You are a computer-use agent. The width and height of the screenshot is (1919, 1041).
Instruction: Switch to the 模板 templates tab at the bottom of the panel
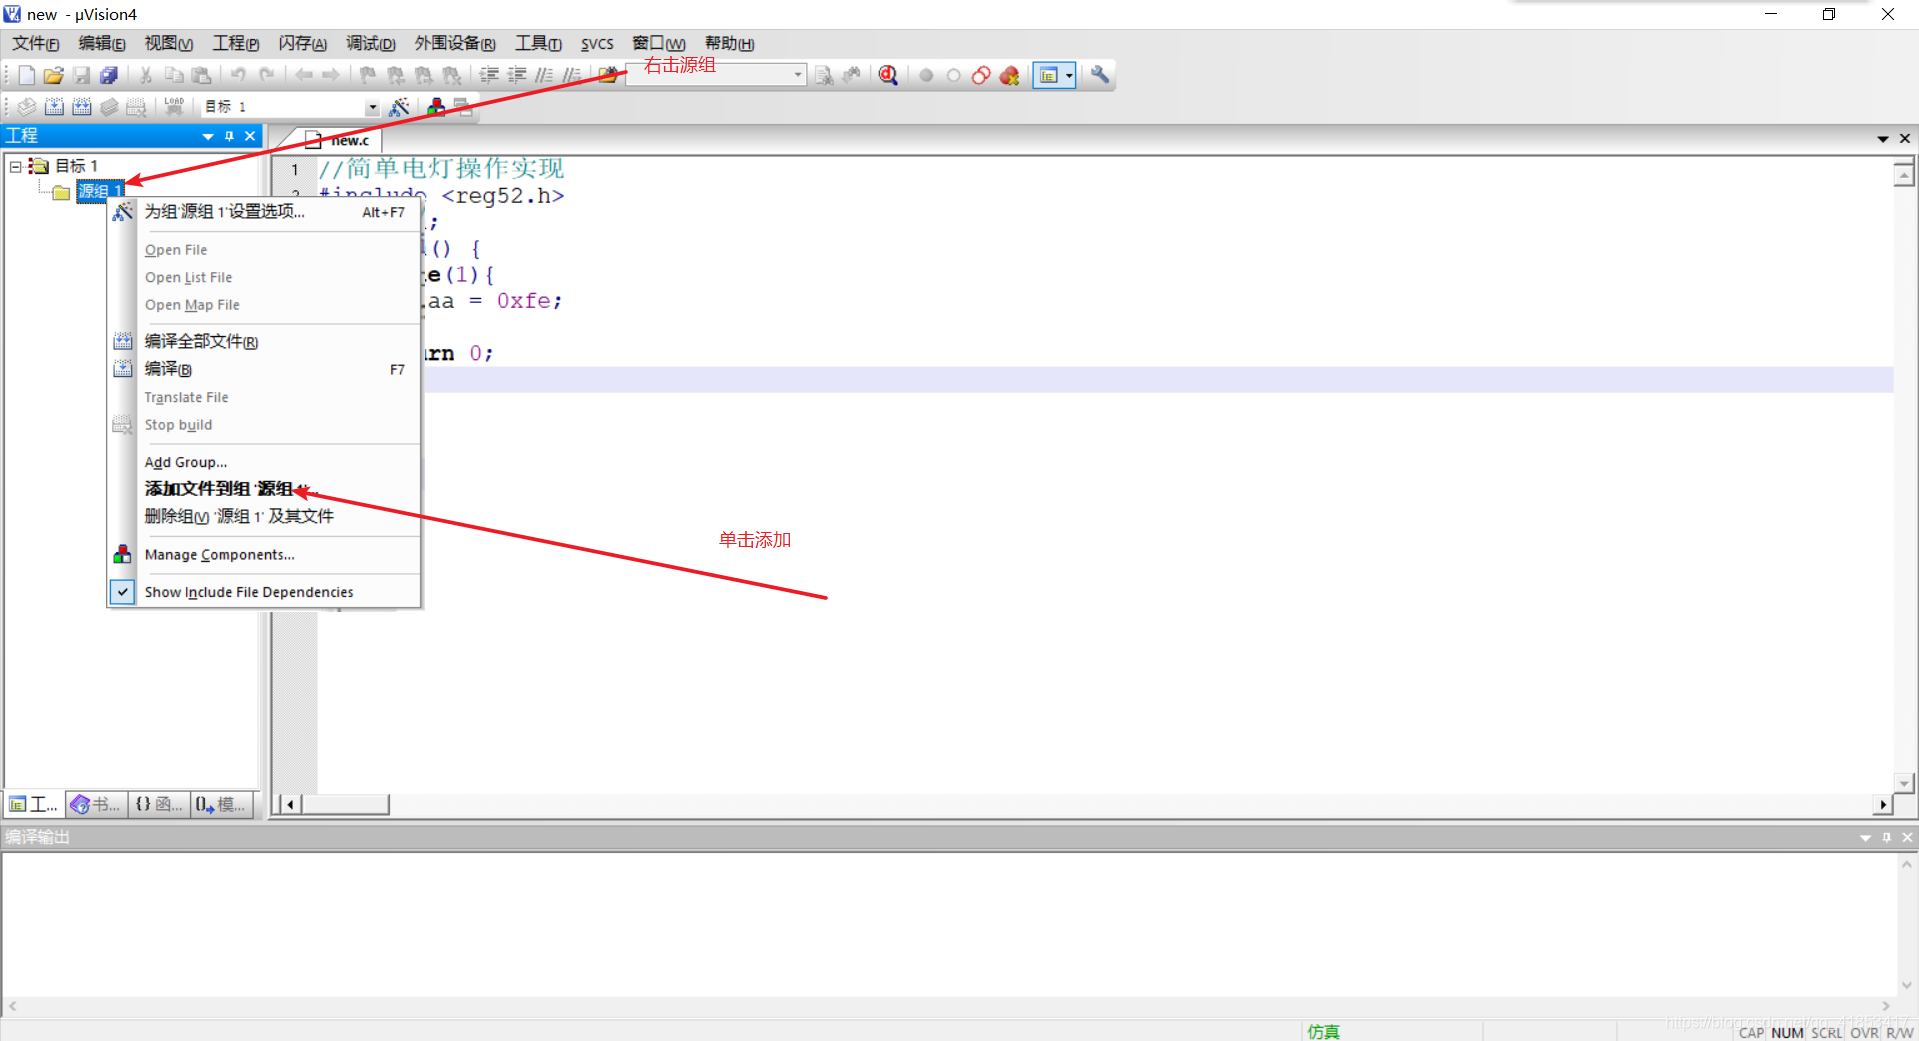pos(221,804)
